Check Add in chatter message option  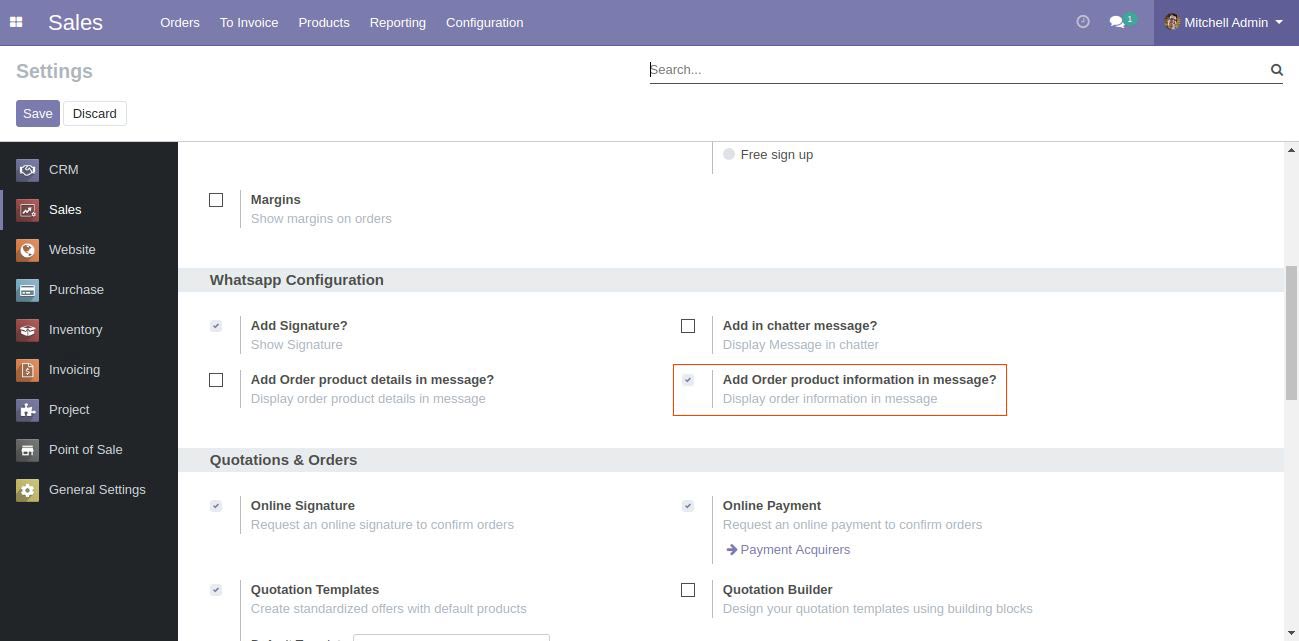(688, 326)
